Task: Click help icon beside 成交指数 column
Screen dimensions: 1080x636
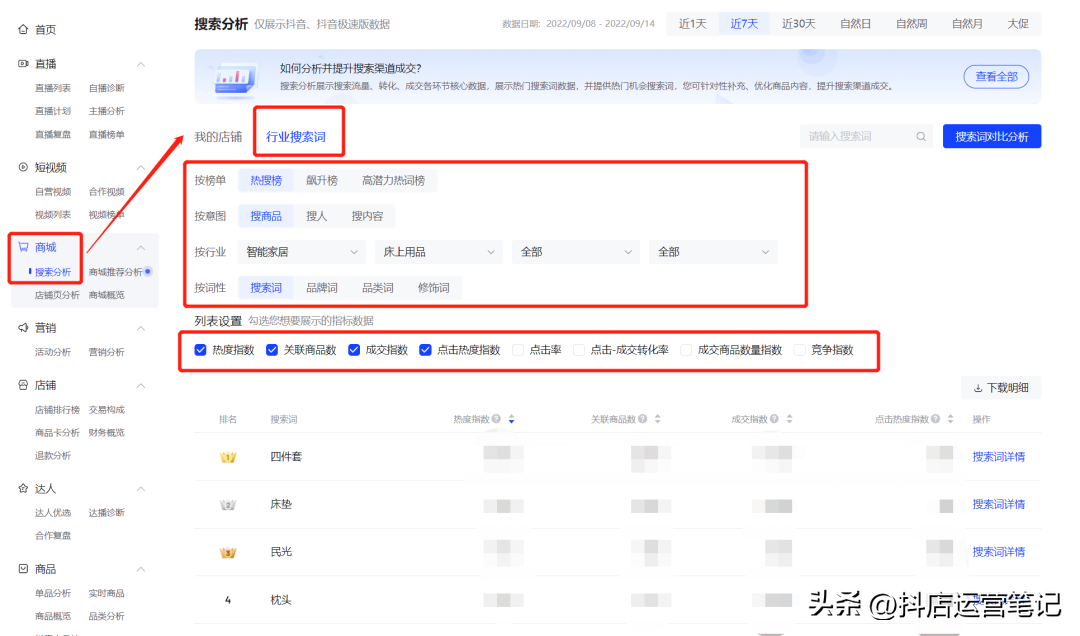Action: coord(774,419)
